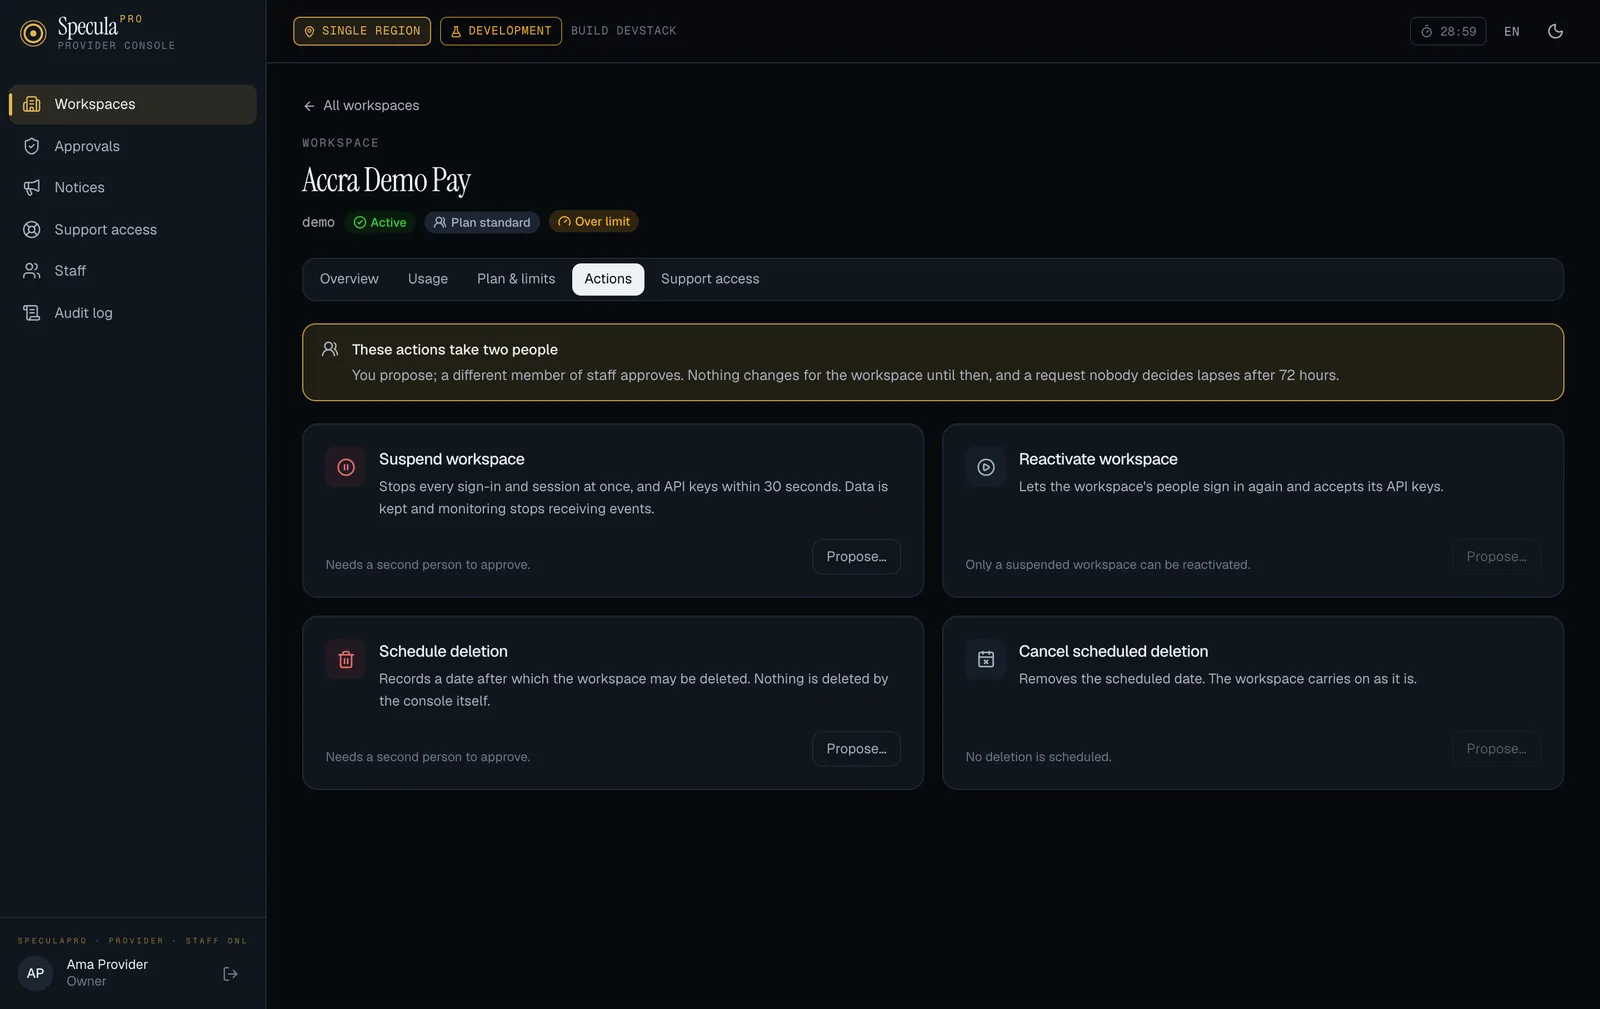This screenshot has height=1009, width=1600.
Task: Select the Actions tab
Action: click(608, 279)
